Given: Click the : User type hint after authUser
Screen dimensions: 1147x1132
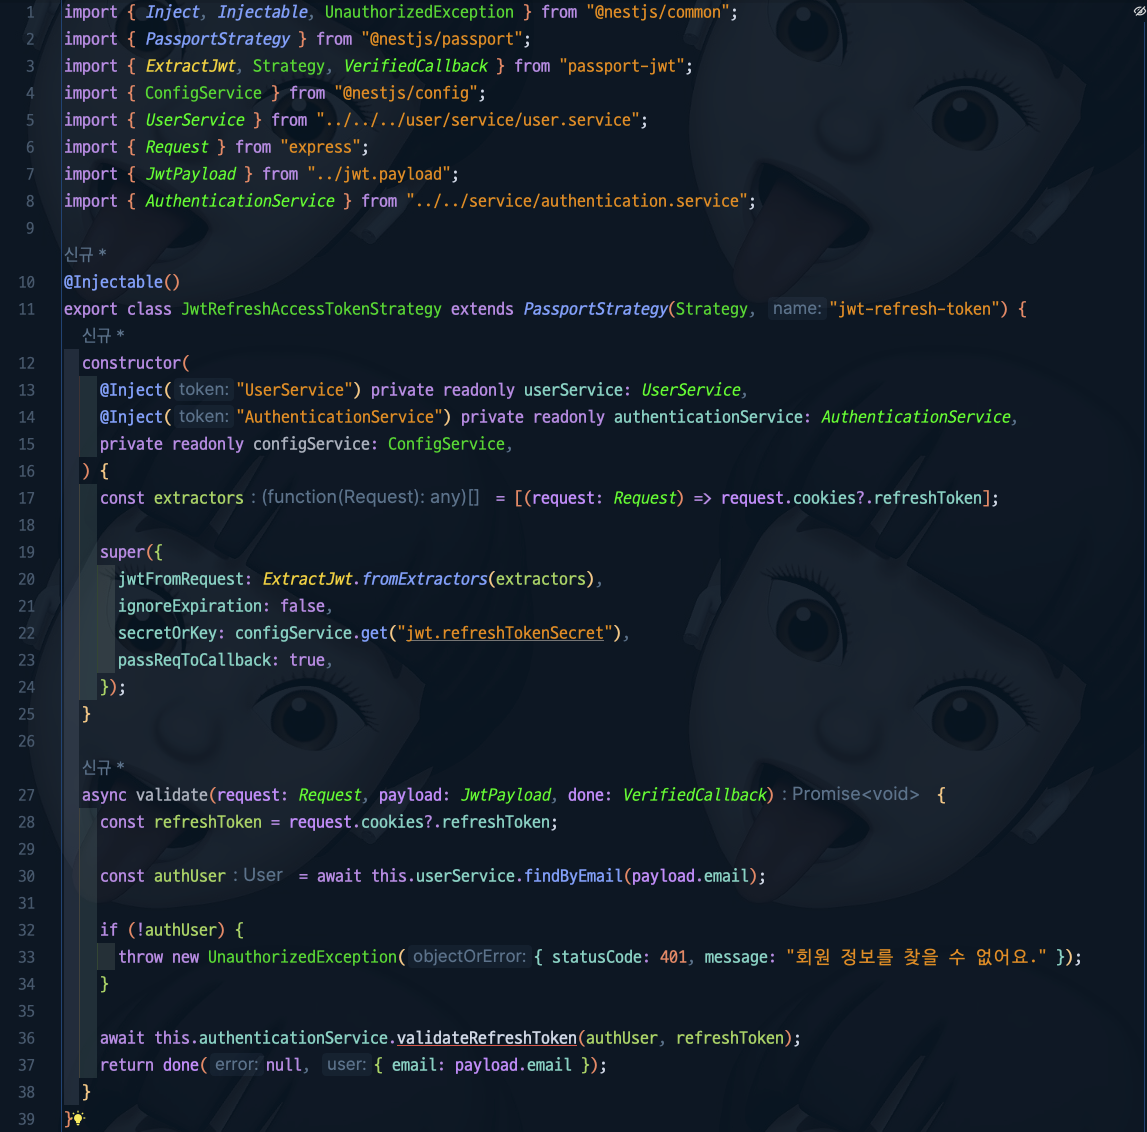Looking at the screenshot, I should (258, 875).
